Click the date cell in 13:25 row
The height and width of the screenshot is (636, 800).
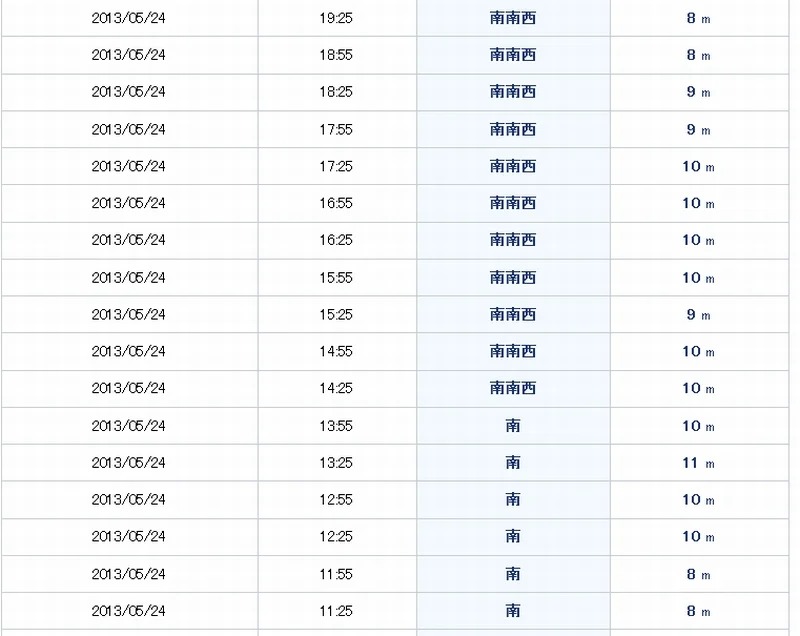click(128, 463)
